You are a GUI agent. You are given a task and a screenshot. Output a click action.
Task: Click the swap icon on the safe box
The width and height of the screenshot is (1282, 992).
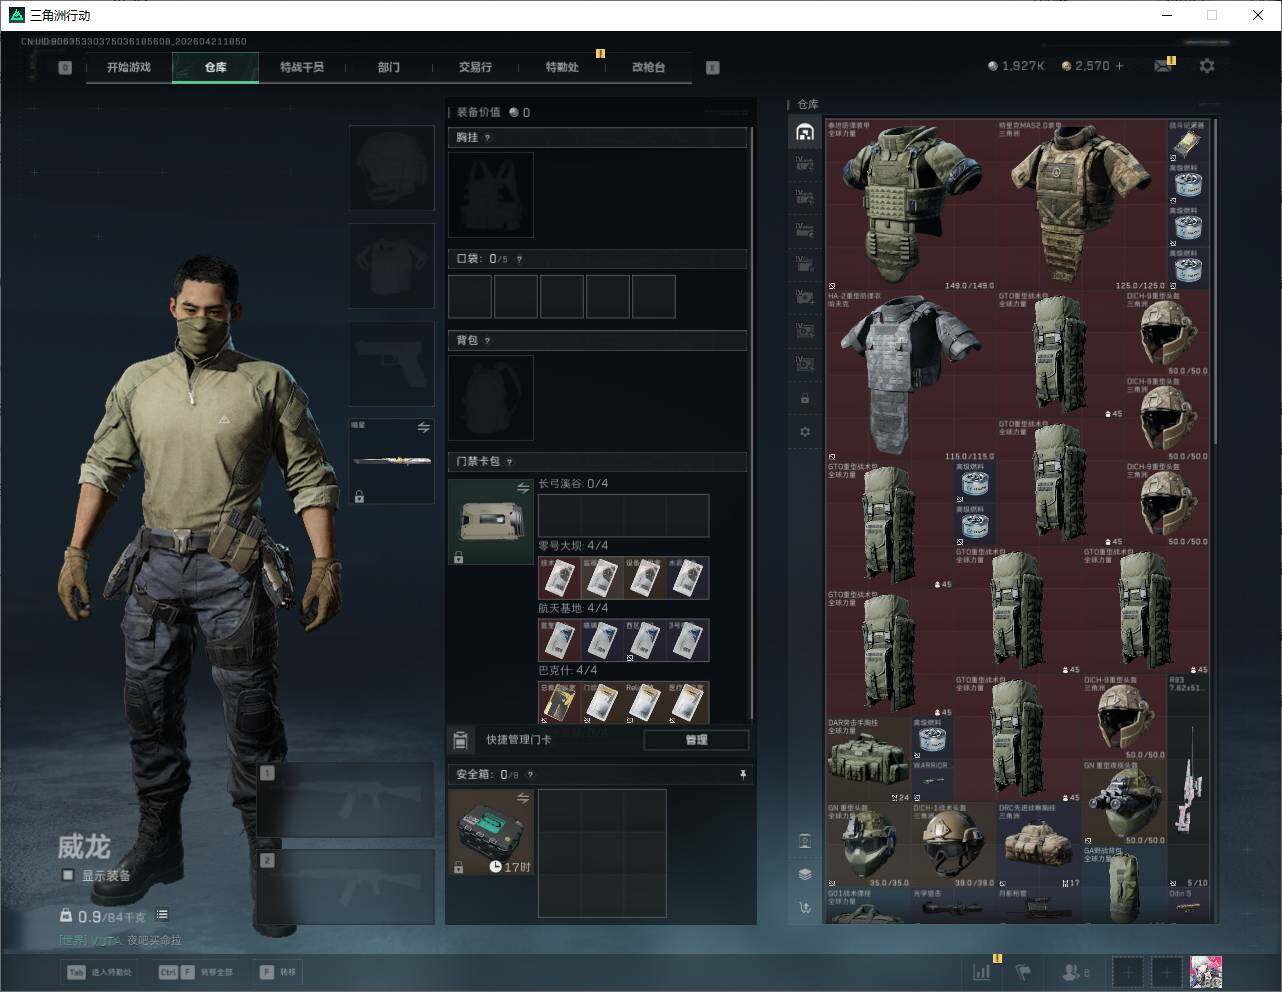pos(523,798)
